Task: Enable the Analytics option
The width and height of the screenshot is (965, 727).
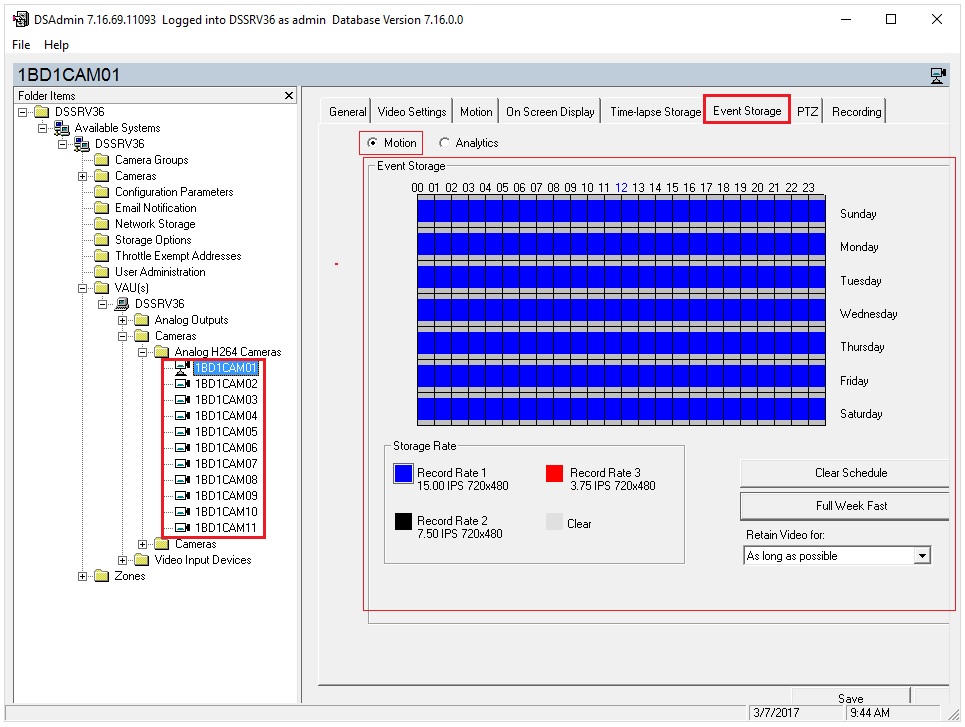Action: click(x=444, y=142)
